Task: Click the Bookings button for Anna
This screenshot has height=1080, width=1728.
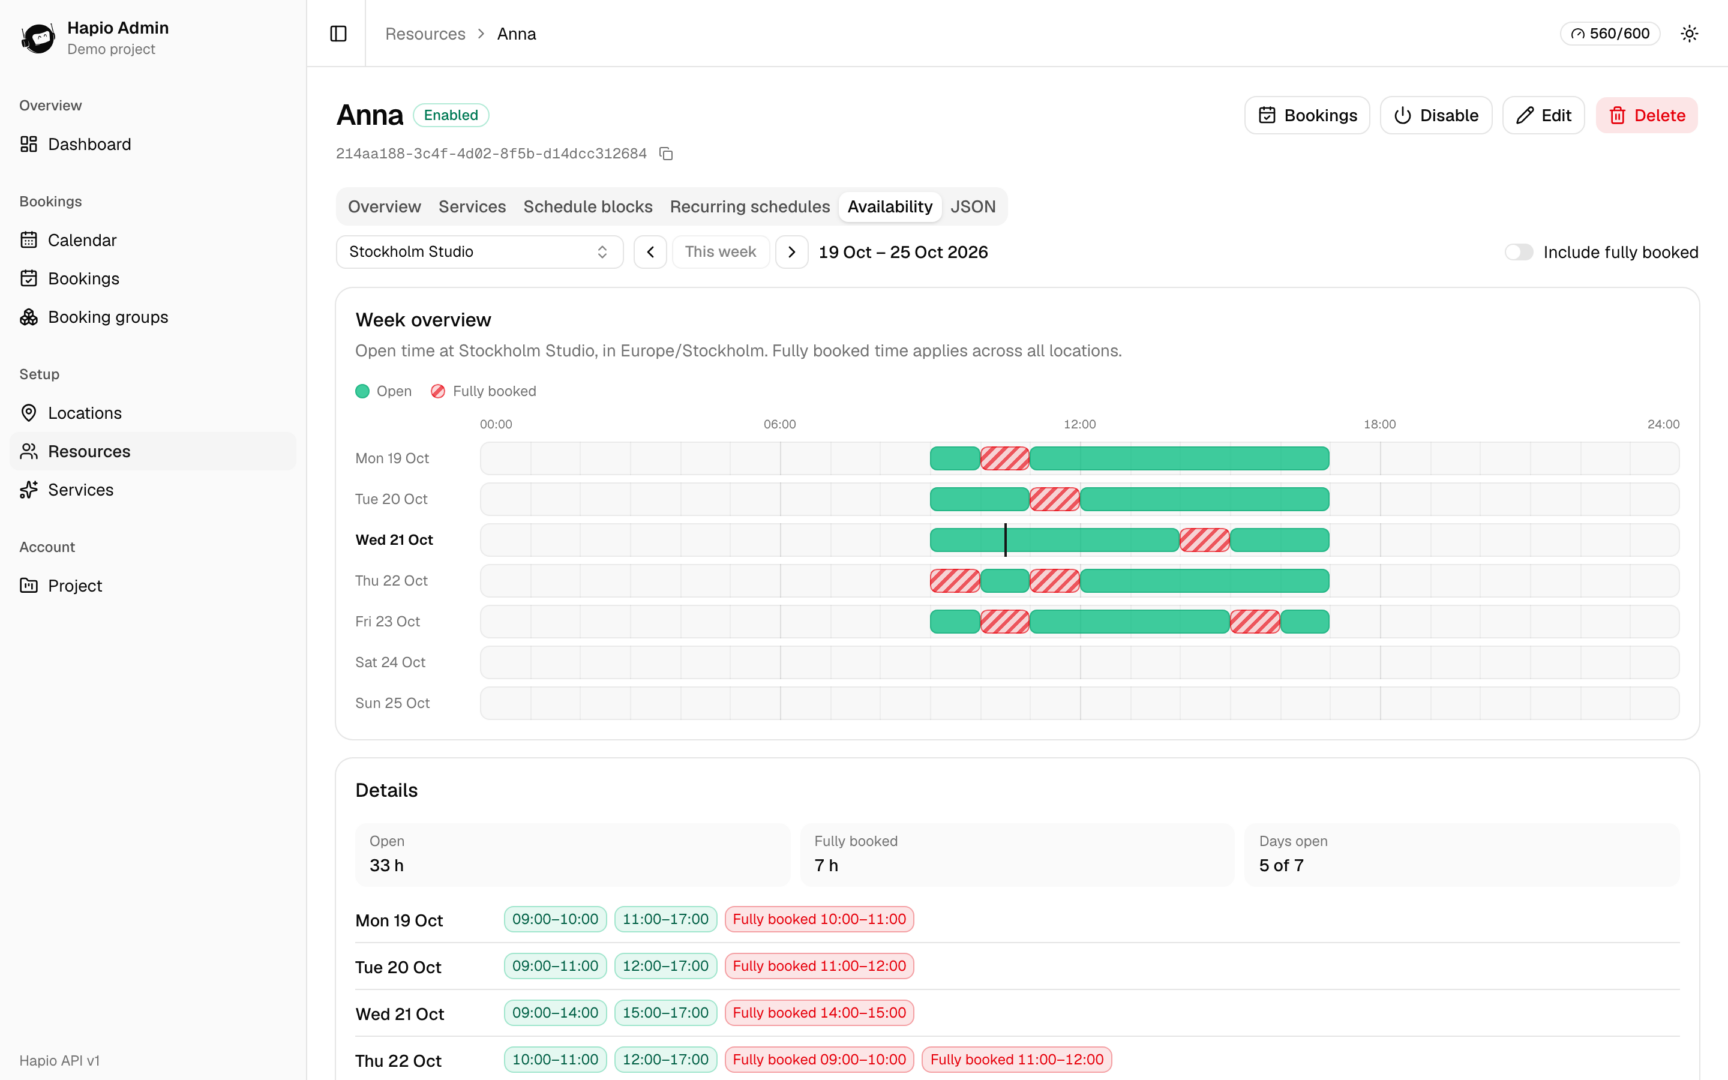Action: click(1307, 115)
